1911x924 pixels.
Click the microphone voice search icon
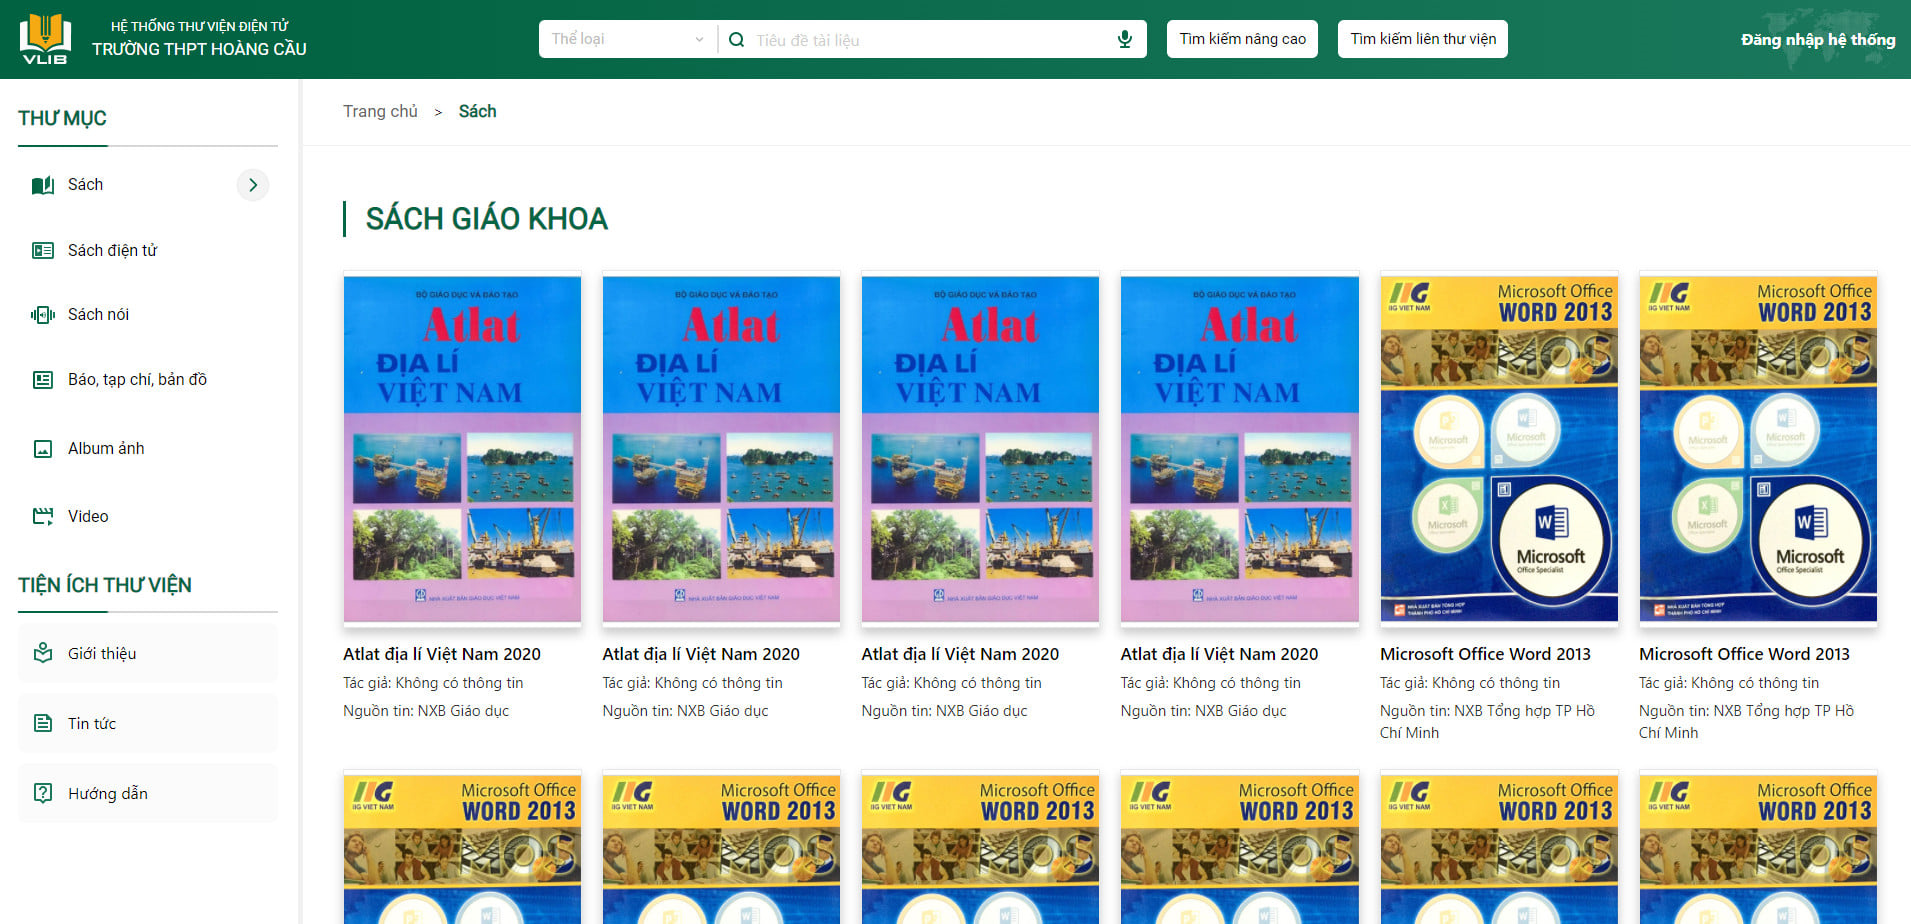[x=1125, y=40]
